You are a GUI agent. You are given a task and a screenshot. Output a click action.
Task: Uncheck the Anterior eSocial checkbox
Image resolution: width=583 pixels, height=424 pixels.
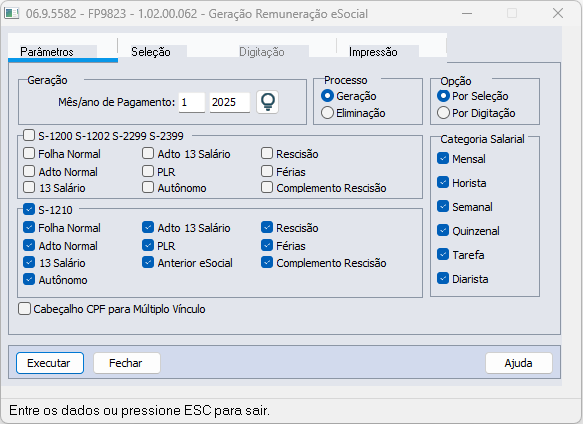[x=148, y=262]
